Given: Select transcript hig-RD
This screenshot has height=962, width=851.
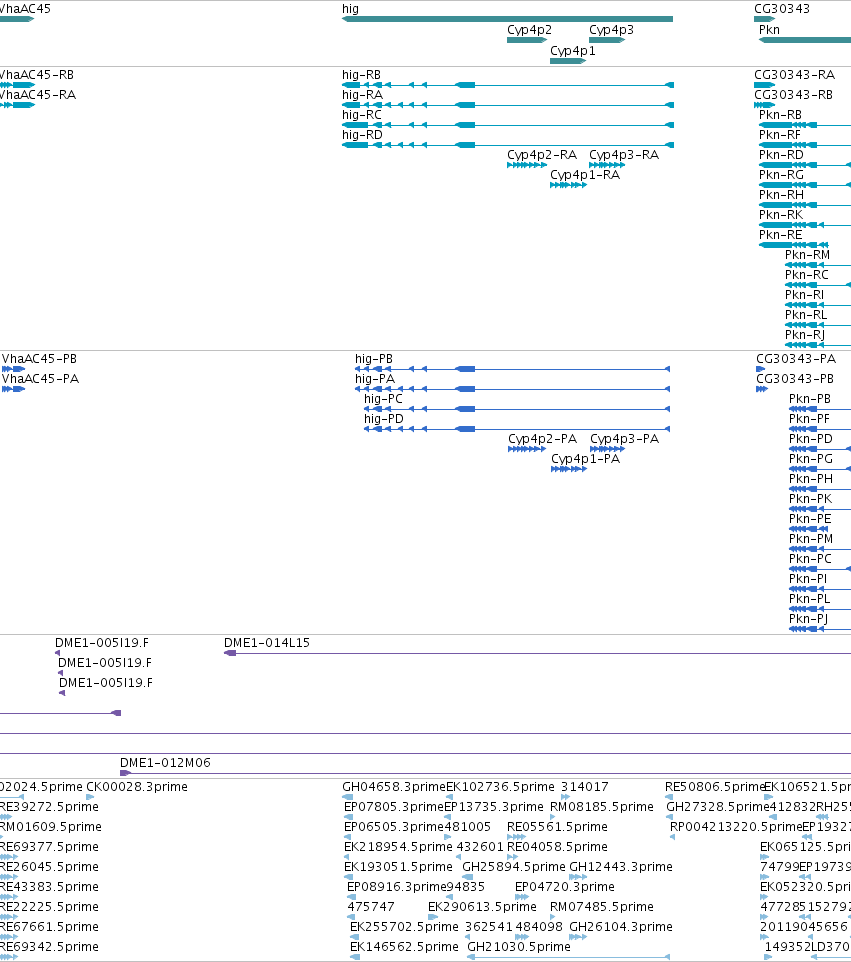Looking at the screenshot, I should click(508, 145).
